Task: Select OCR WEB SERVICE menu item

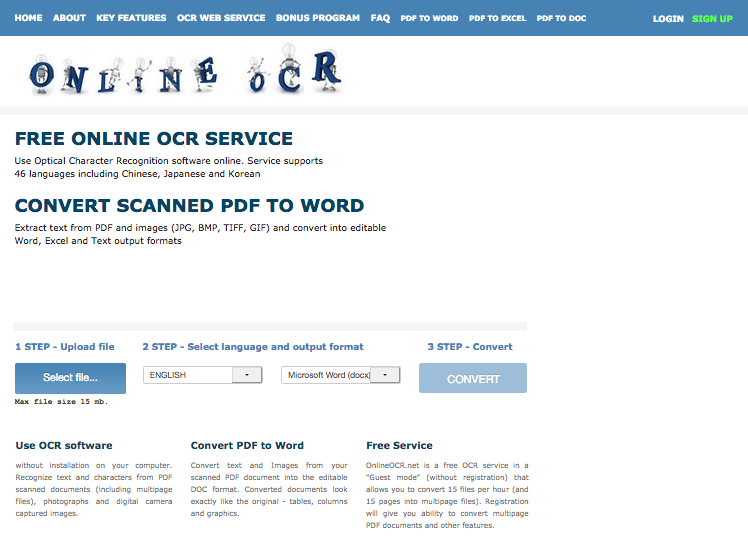Action: tap(221, 18)
